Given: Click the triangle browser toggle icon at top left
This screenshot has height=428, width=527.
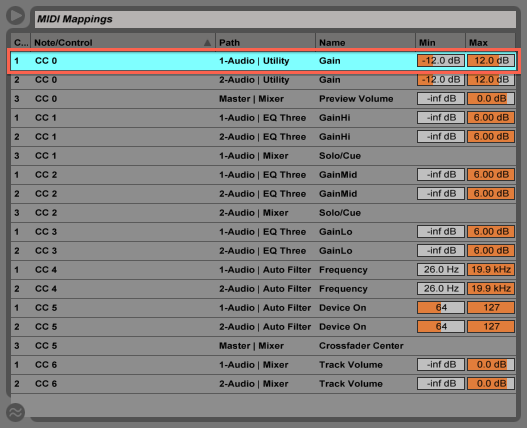Looking at the screenshot, I should [15, 15].
